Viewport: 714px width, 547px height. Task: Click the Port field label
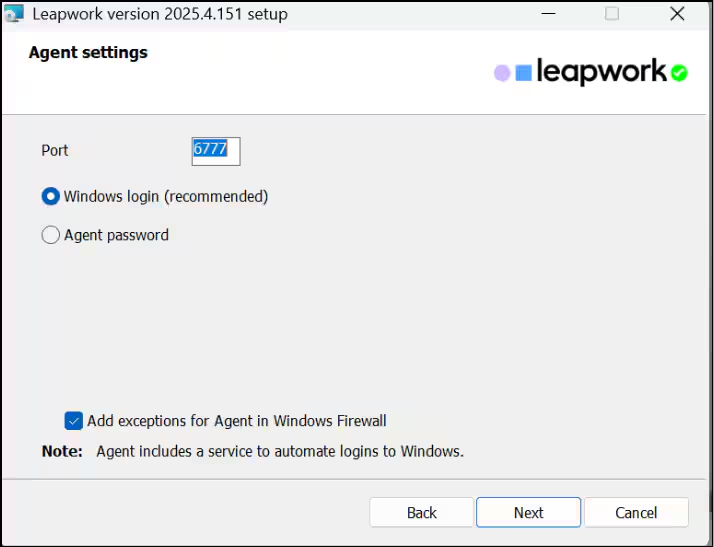coord(55,150)
